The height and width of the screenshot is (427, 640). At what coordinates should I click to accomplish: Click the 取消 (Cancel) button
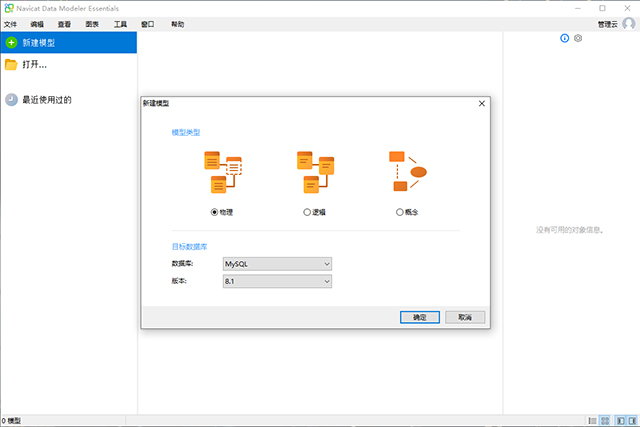tap(465, 317)
